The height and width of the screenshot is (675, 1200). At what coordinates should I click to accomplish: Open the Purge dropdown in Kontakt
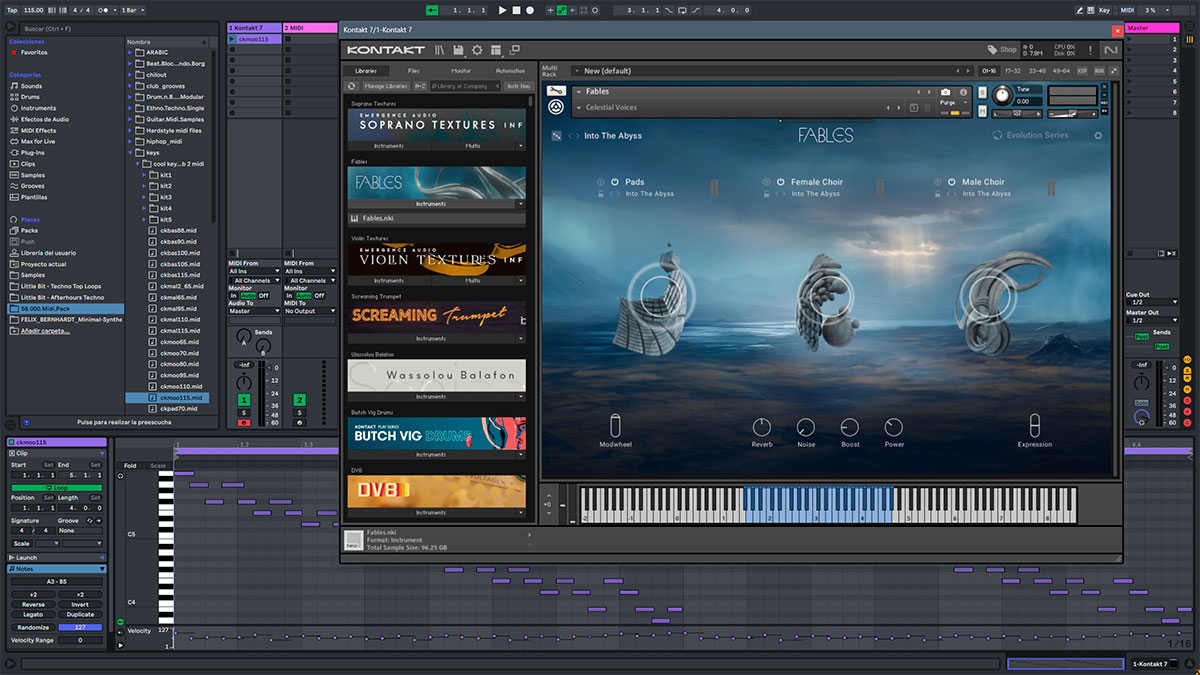coord(952,103)
